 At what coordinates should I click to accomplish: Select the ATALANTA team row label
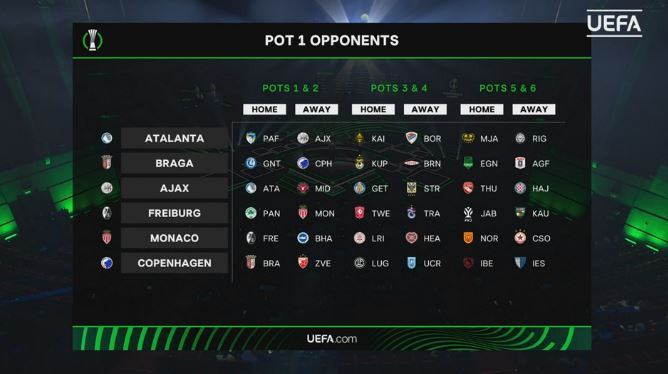(x=174, y=138)
